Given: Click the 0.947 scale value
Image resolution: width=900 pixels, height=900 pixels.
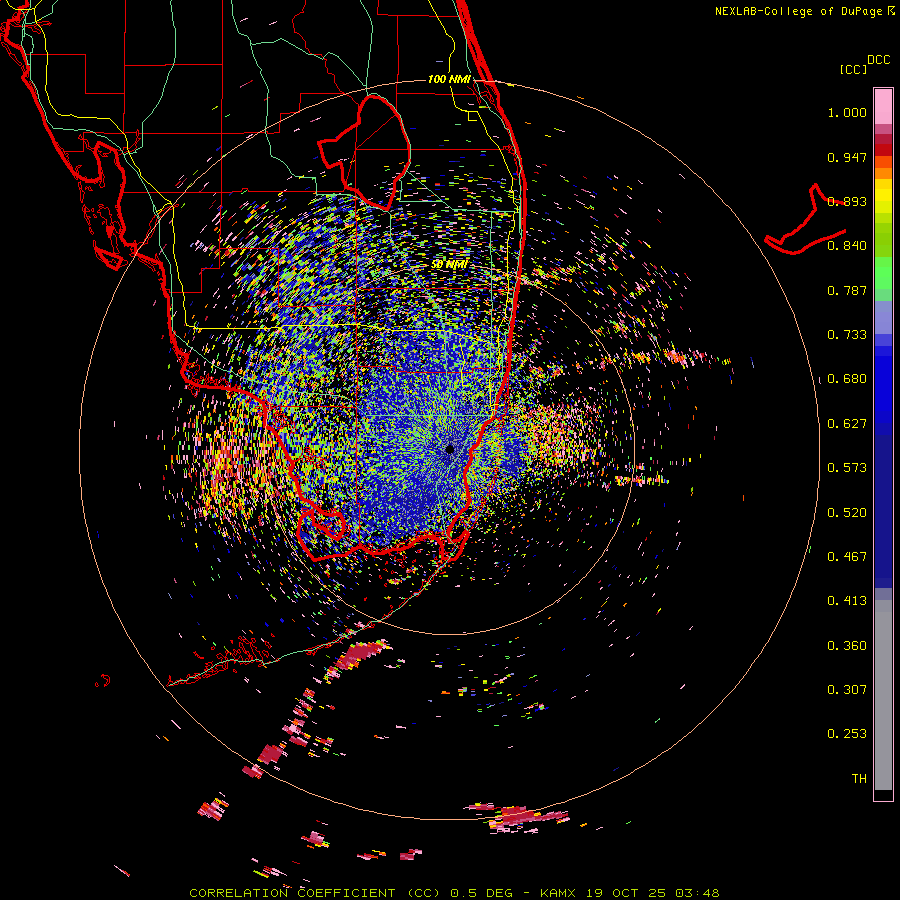Looking at the screenshot, I should [x=847, y=157].
